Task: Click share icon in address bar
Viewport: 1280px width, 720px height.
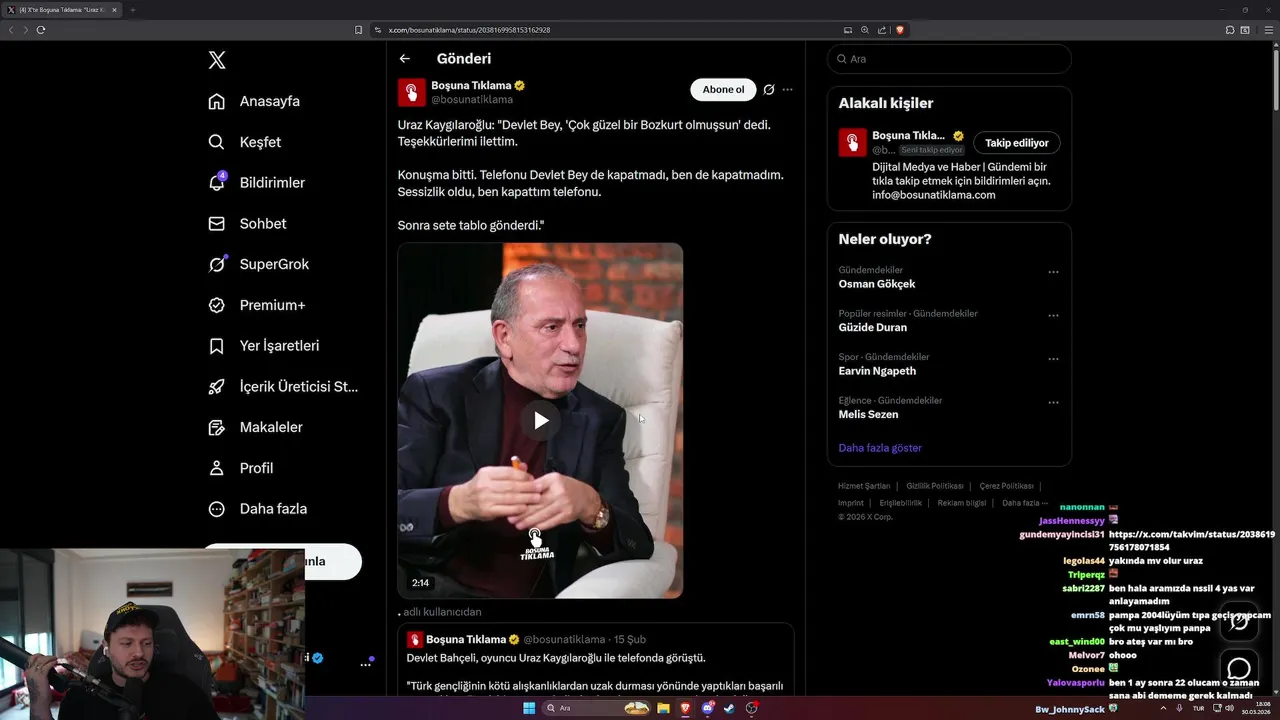Action: (x=882, y=30)
